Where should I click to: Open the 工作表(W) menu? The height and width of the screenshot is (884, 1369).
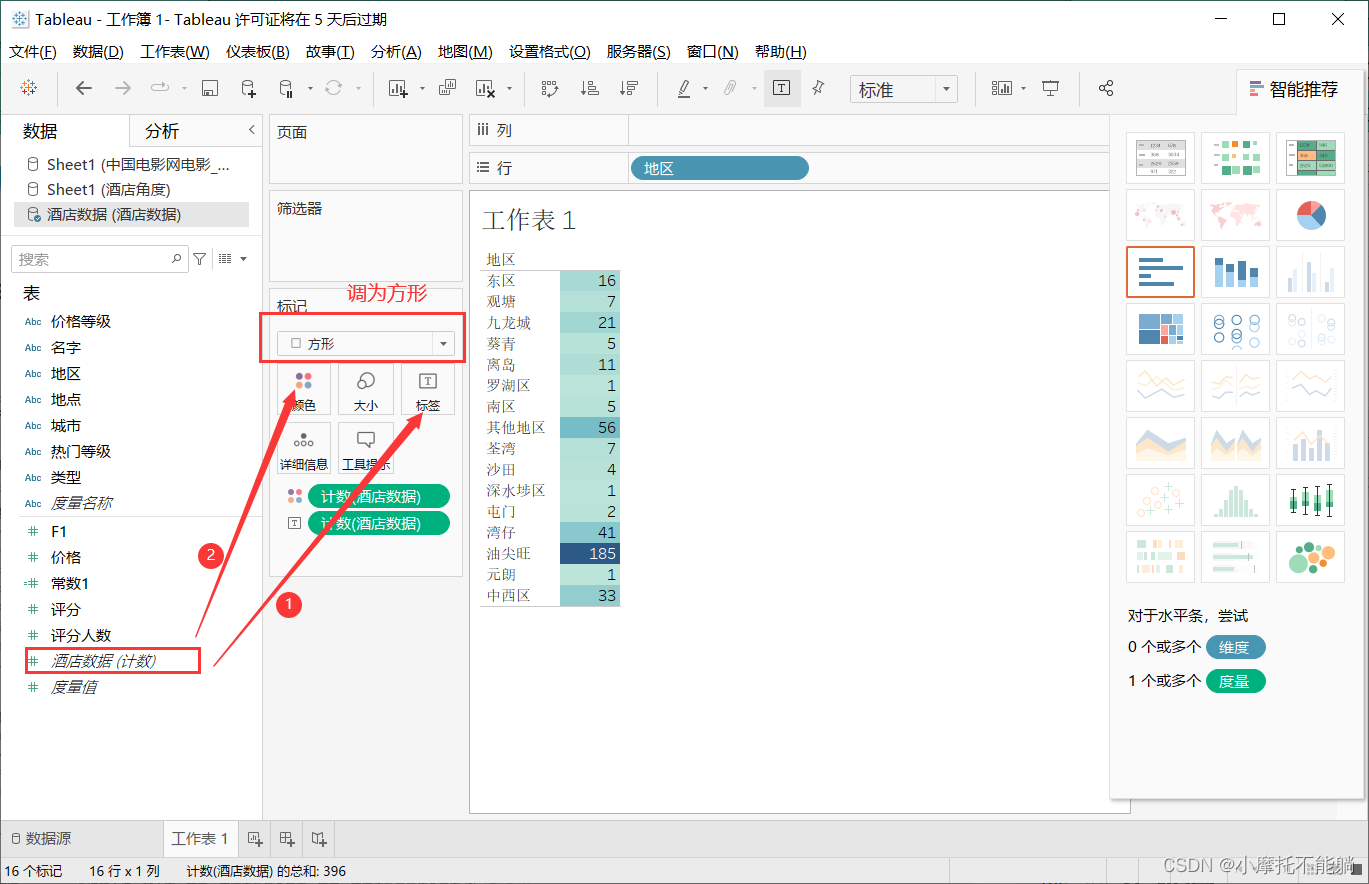[x=175, y=52]
